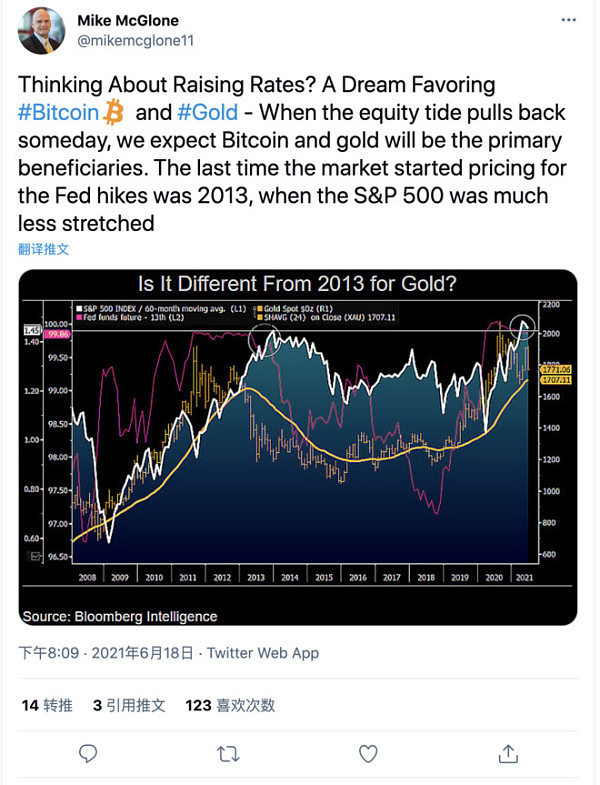Click the retweet arrows icon
600x785 pixels.
tap(229, 753)
